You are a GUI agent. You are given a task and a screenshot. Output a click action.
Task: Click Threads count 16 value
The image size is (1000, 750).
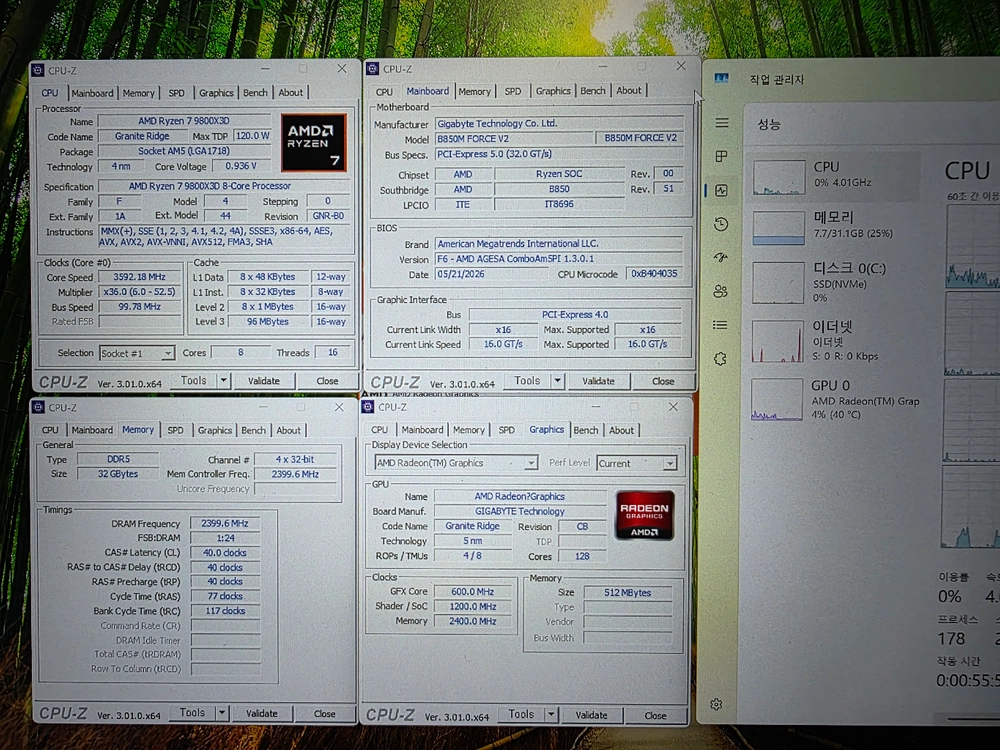click(333, 353)
